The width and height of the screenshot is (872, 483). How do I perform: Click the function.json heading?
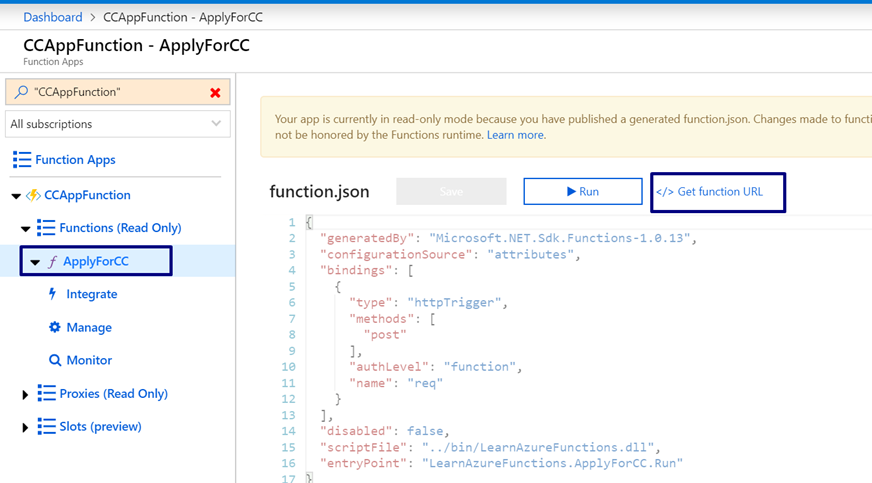tap(319, 192)
